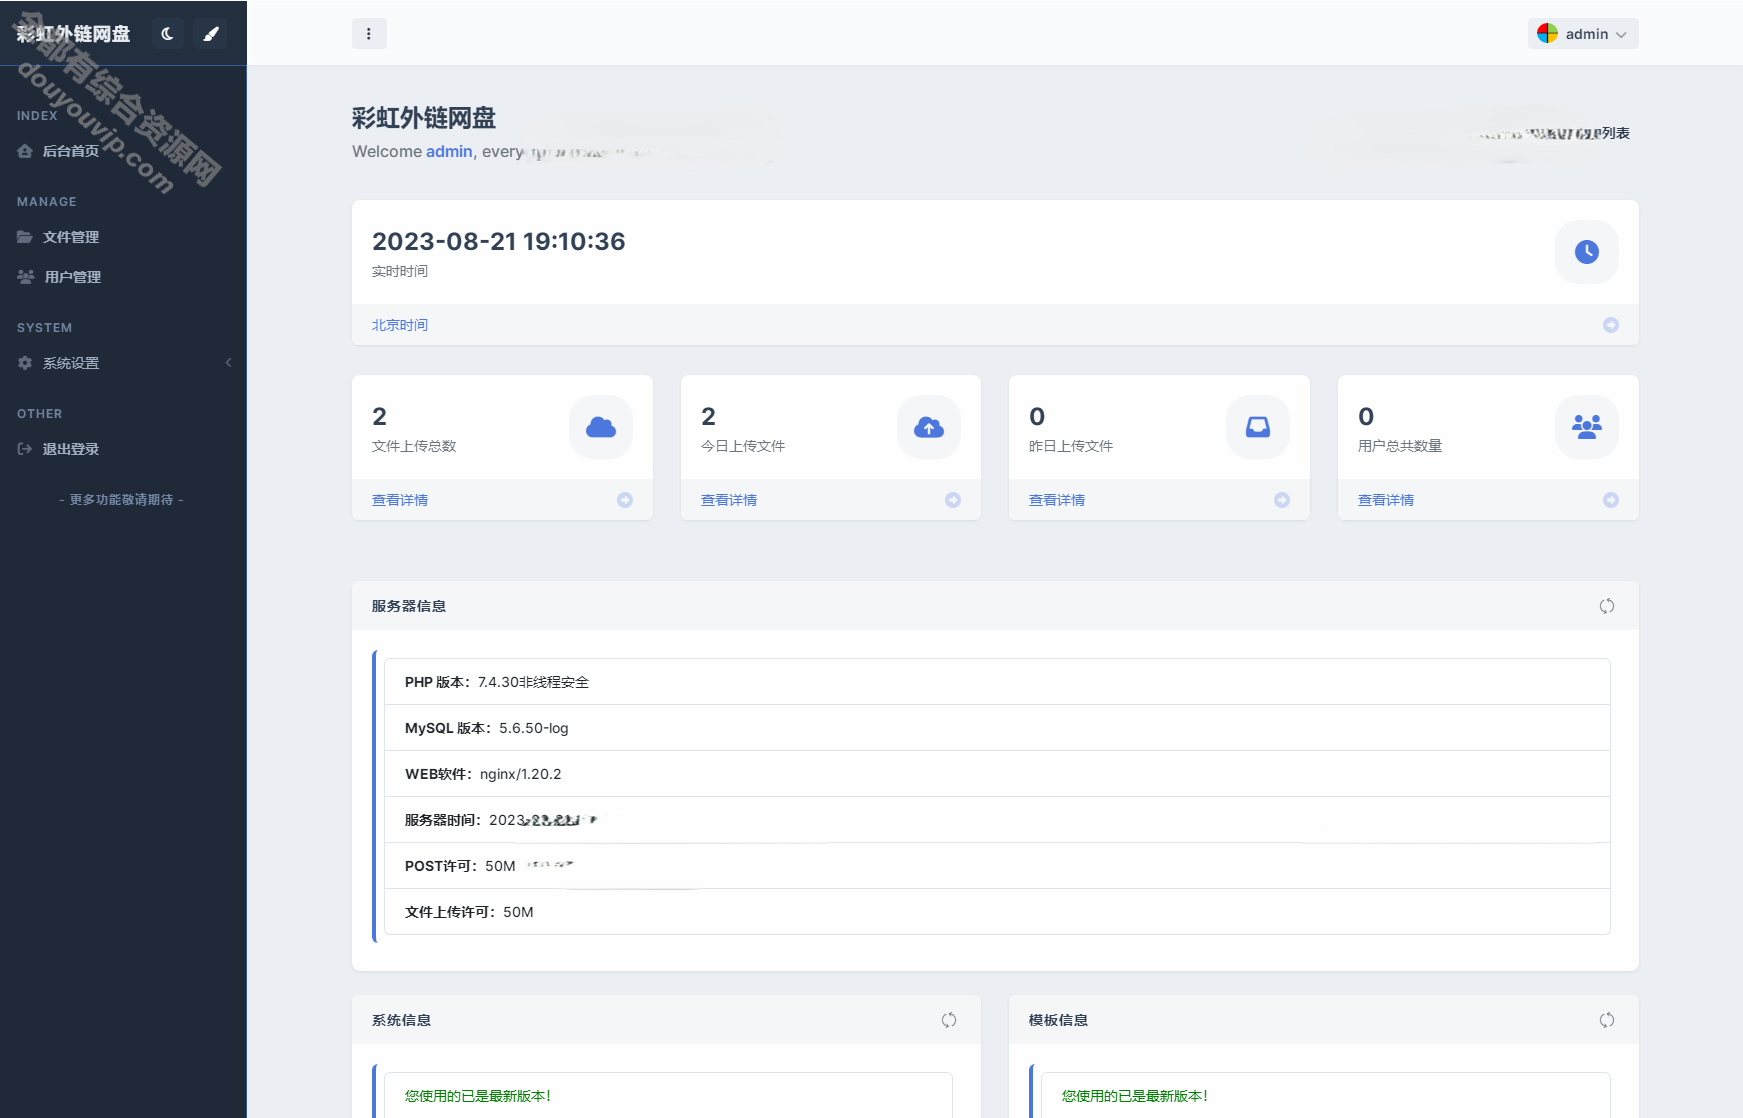The width and height of the screenshot is (1743, 1118).
Task: Click the 服务器信息 panel header title
Action: (409, 606)
